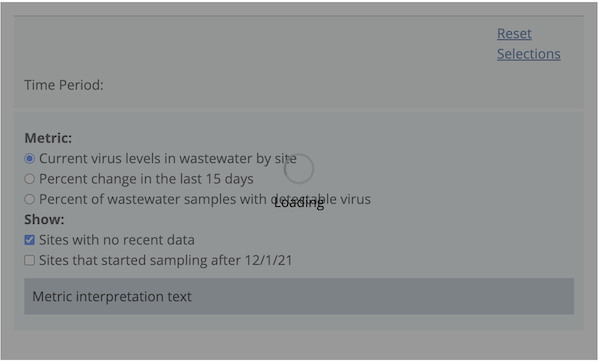This screenshot has height=364, width=600.
Task: Click label text detectable virus
Action: click(x=321, y=199)
